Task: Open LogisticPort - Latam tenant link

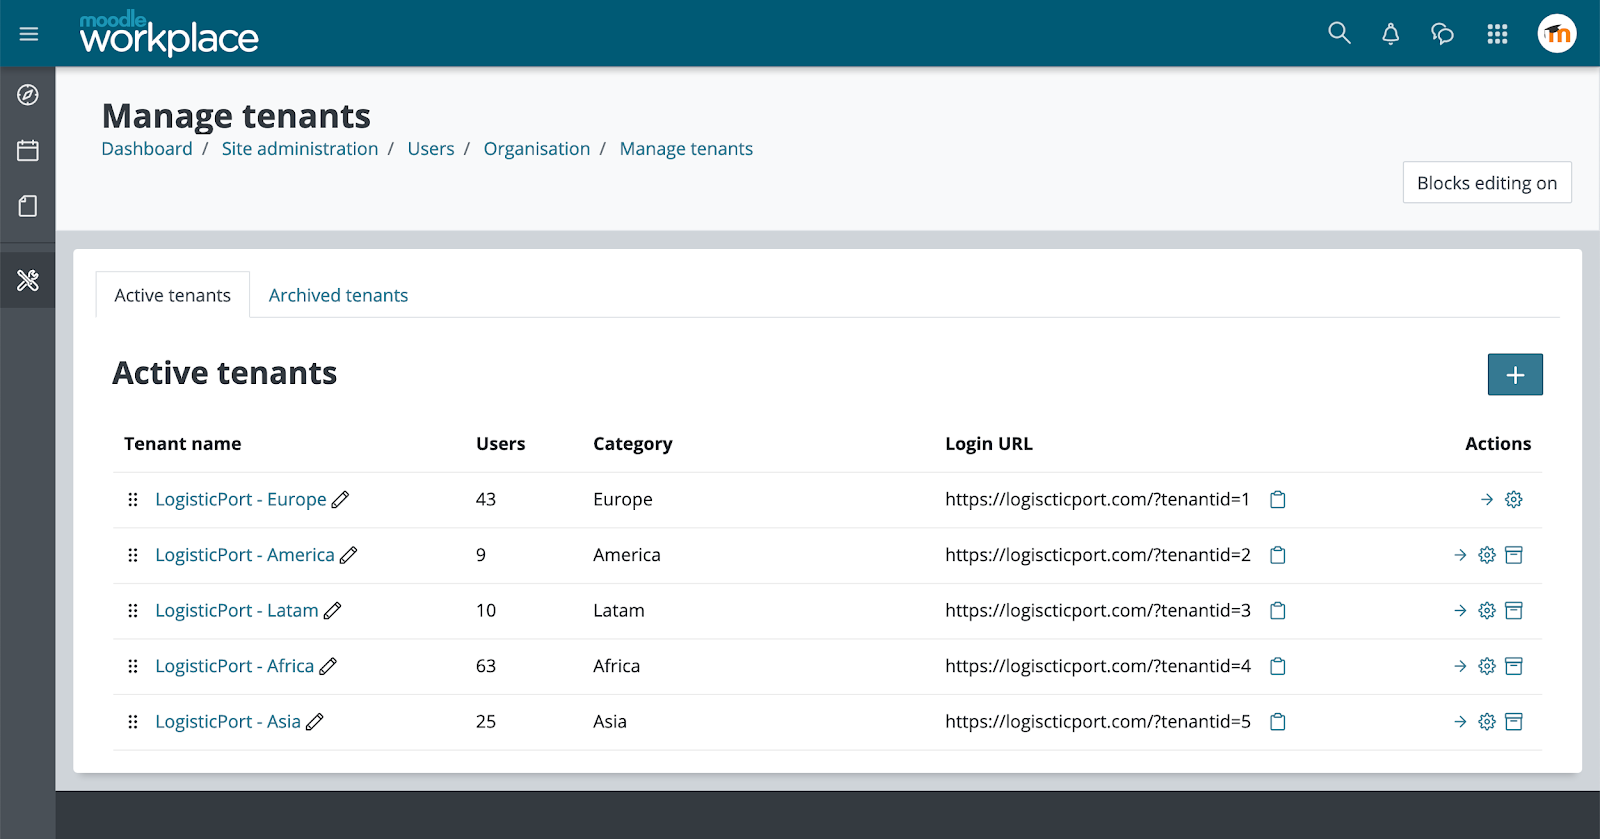Action: [x=237, y=610]
